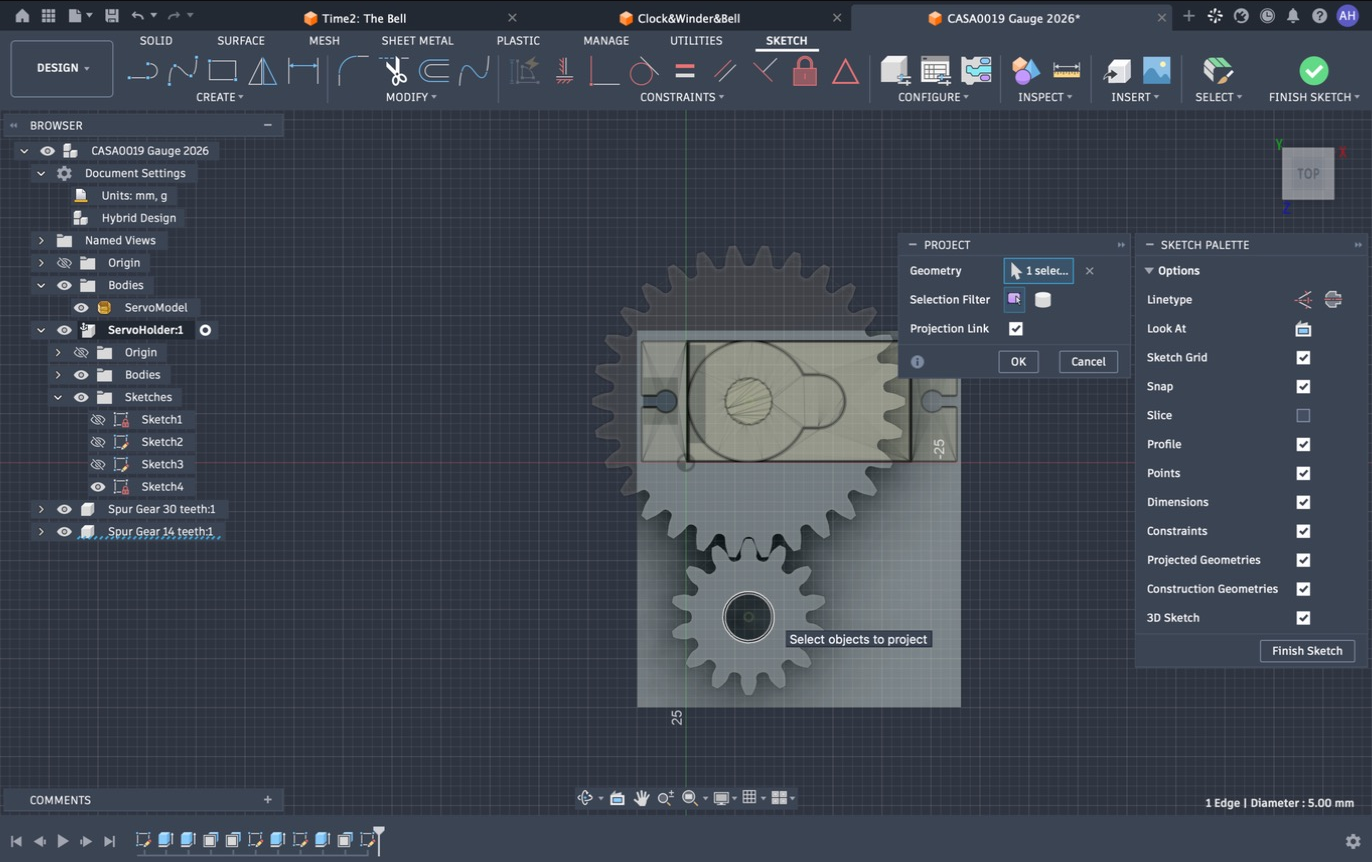Open the DESIGN workspace dropdown
The height and width of the screenshot is (862, 1372).
click(62, 68)
